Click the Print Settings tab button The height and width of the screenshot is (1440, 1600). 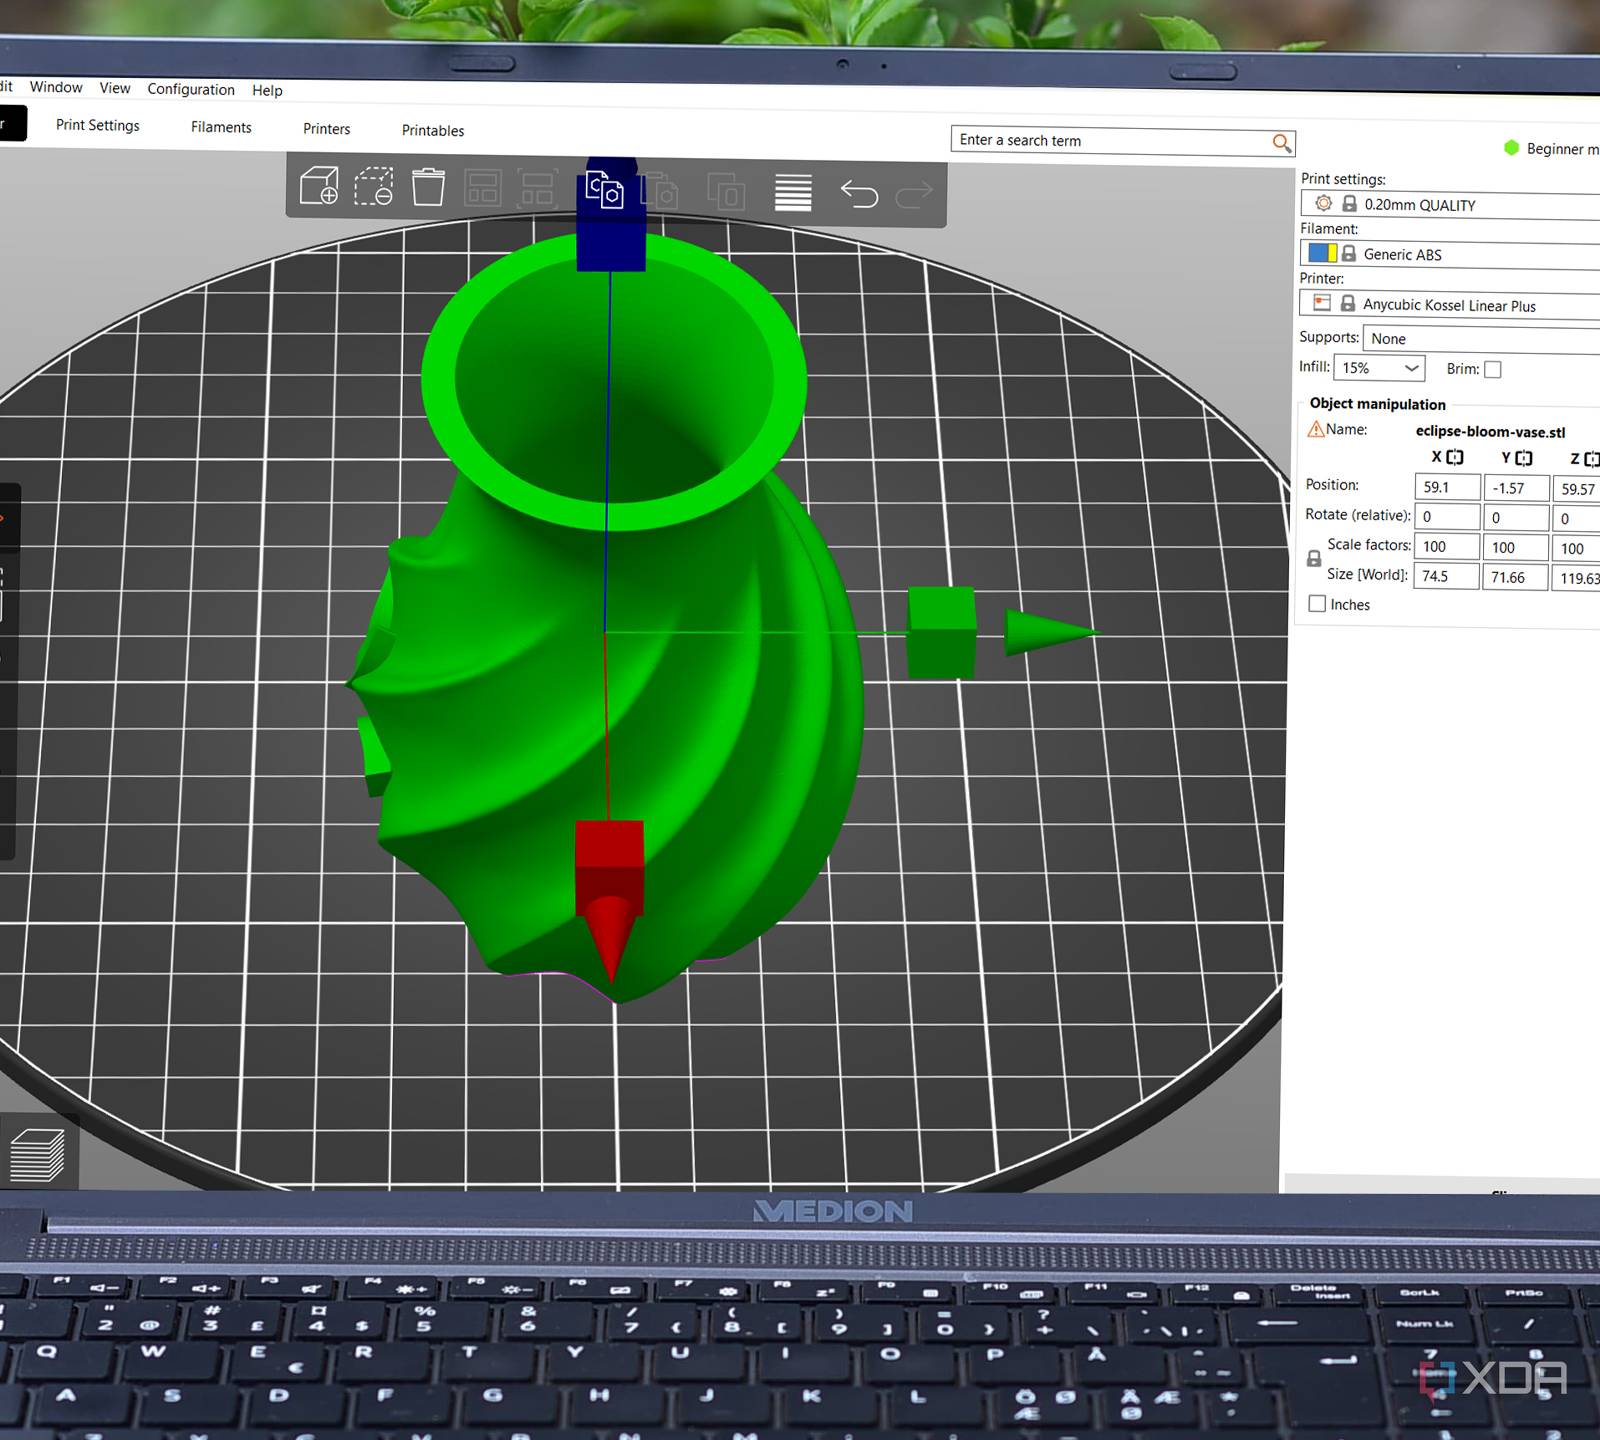coord(98,125)
